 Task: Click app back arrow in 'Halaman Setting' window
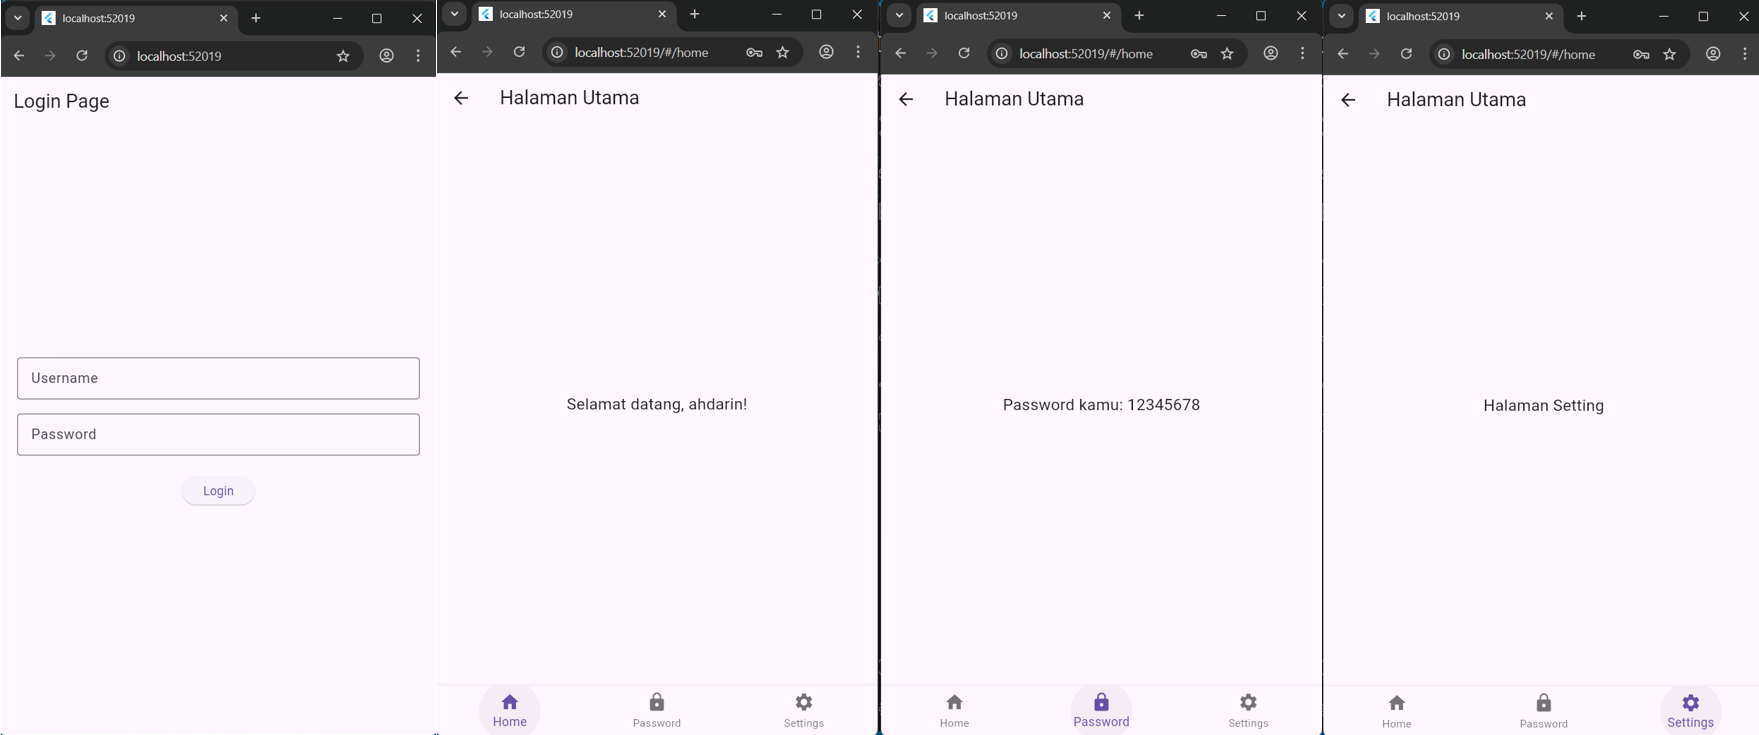1348,100
